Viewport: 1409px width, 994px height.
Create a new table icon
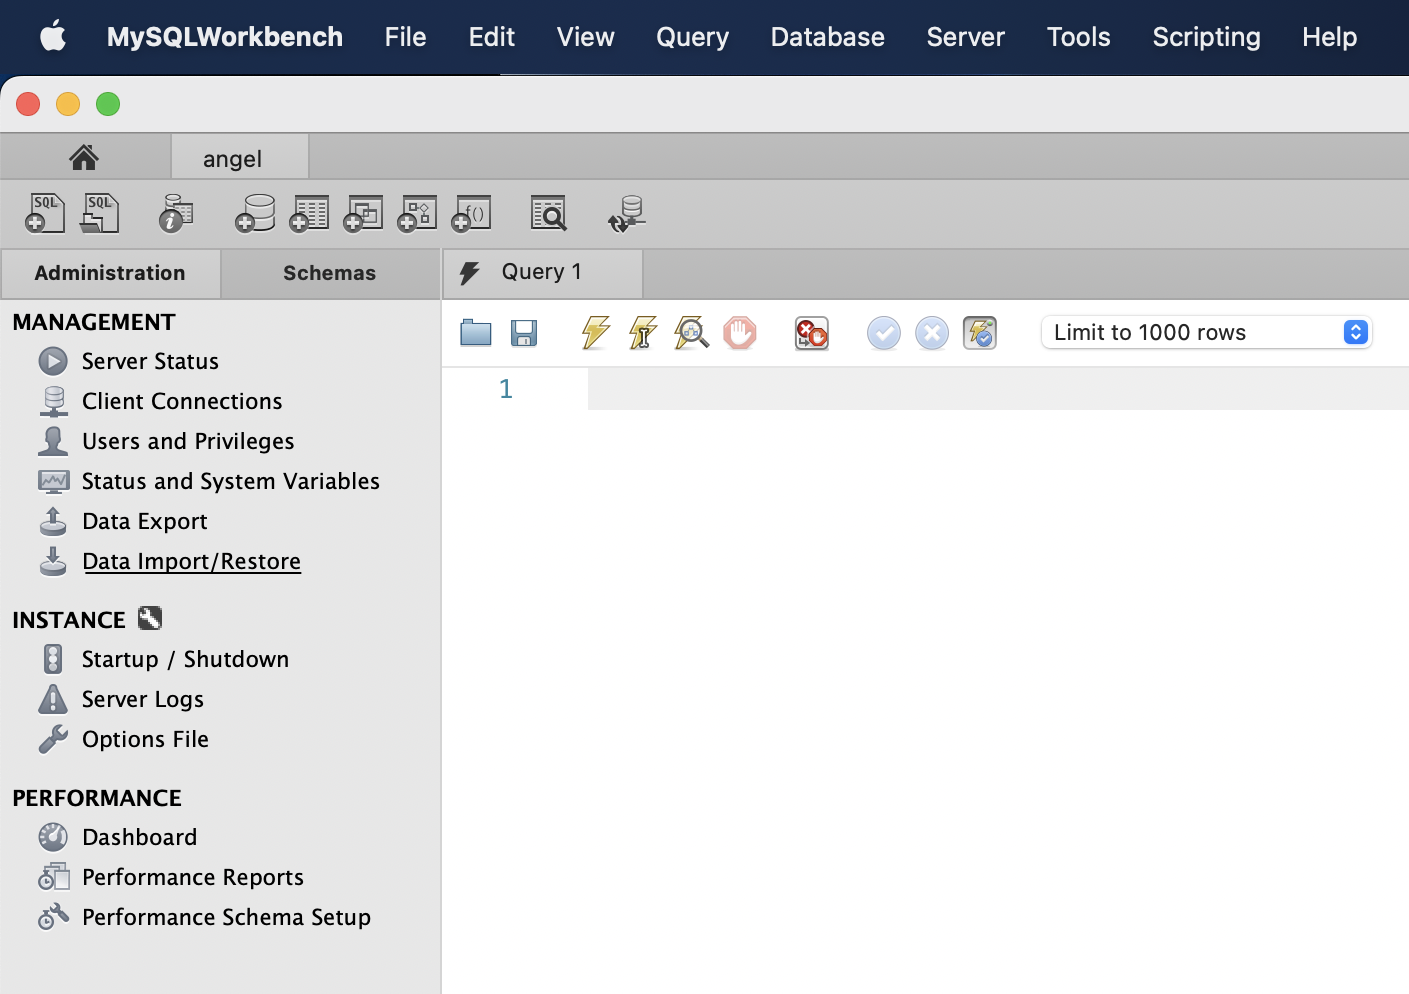[309, 213]
